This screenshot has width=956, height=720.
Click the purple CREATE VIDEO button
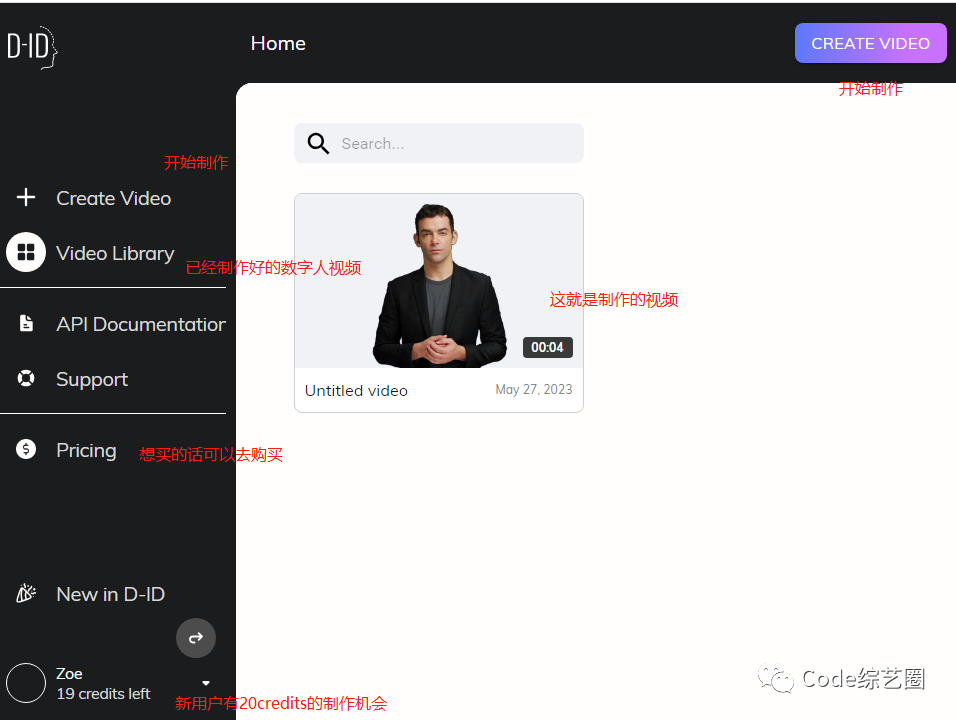pyautogui.click(x=871, y=43)
